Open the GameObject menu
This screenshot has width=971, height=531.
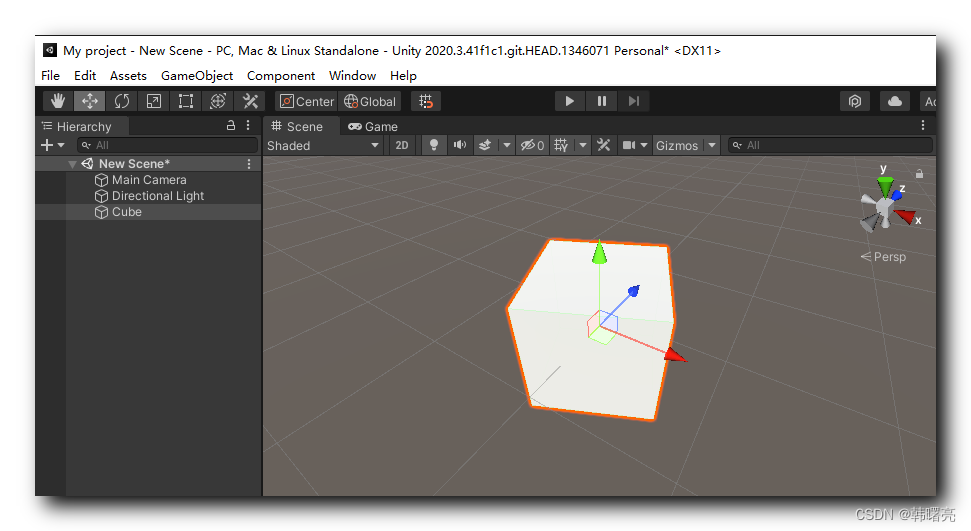point(197,76)
